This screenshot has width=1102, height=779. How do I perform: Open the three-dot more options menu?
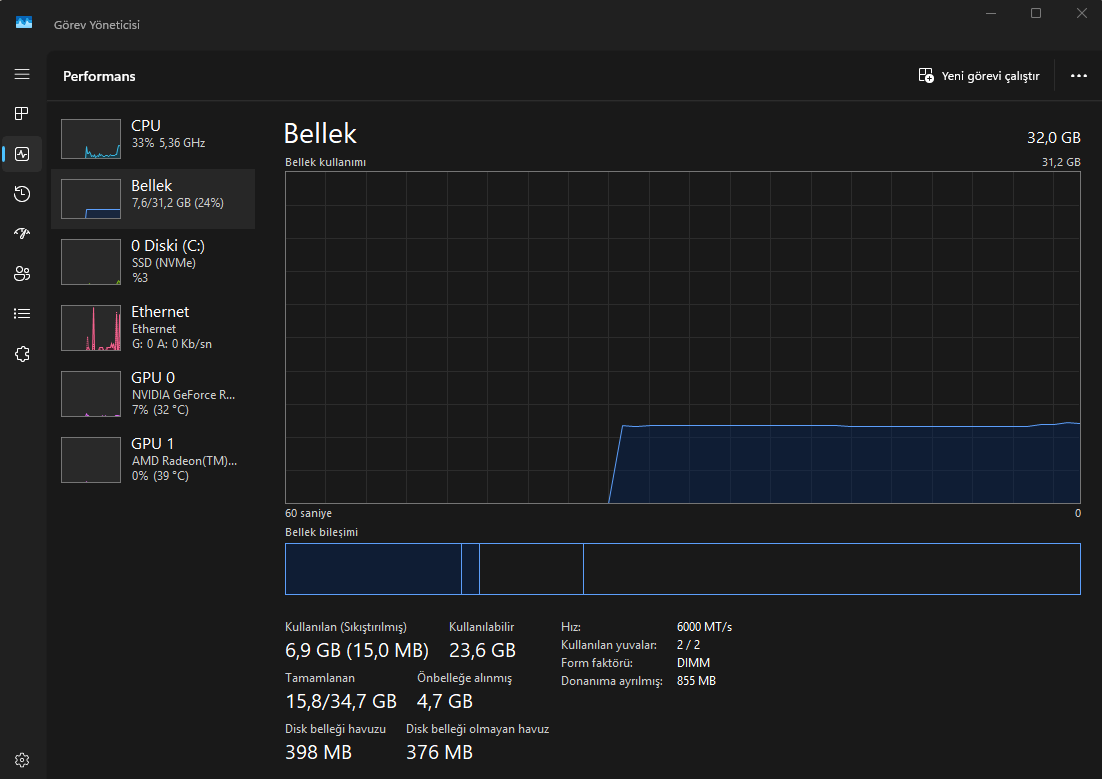pyautogui.click(x=1079, y=76)
